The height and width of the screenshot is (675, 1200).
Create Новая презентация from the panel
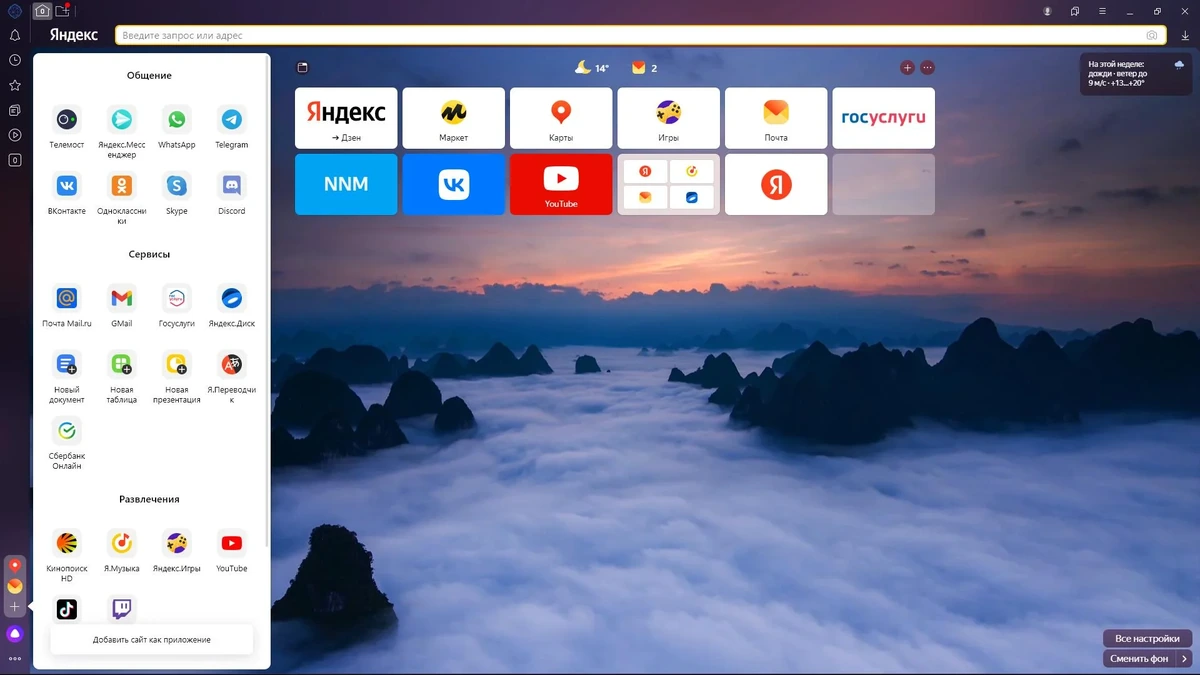pos(177,364)
